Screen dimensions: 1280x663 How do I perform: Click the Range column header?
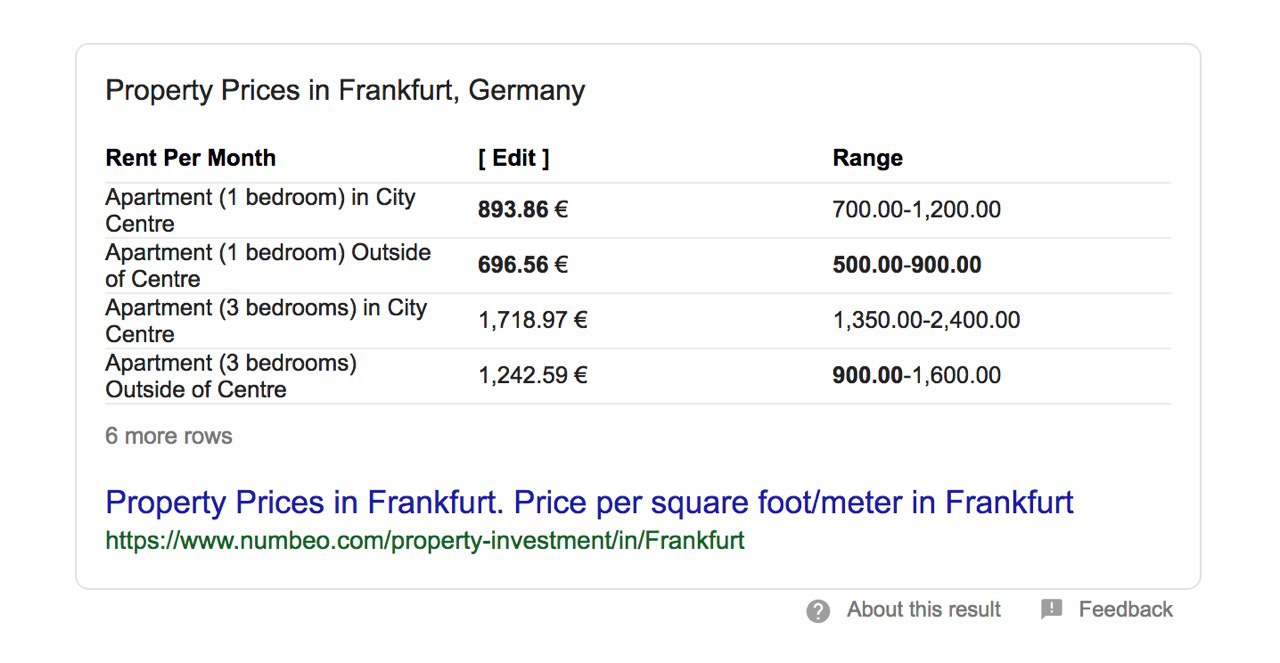867,158
